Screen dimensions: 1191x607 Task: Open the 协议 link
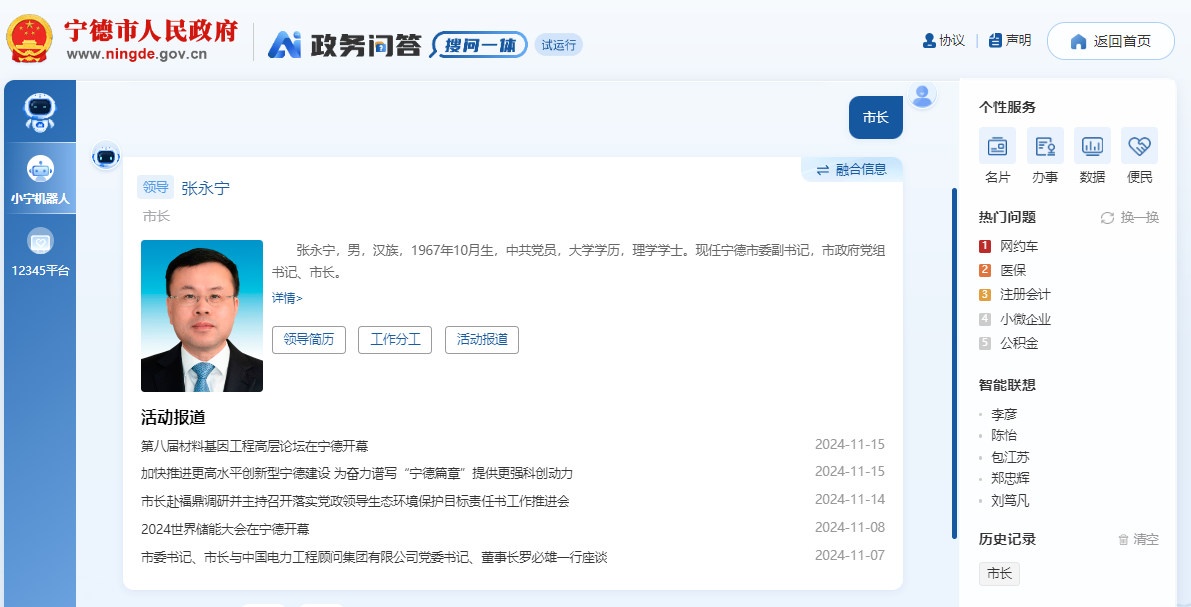943,41
